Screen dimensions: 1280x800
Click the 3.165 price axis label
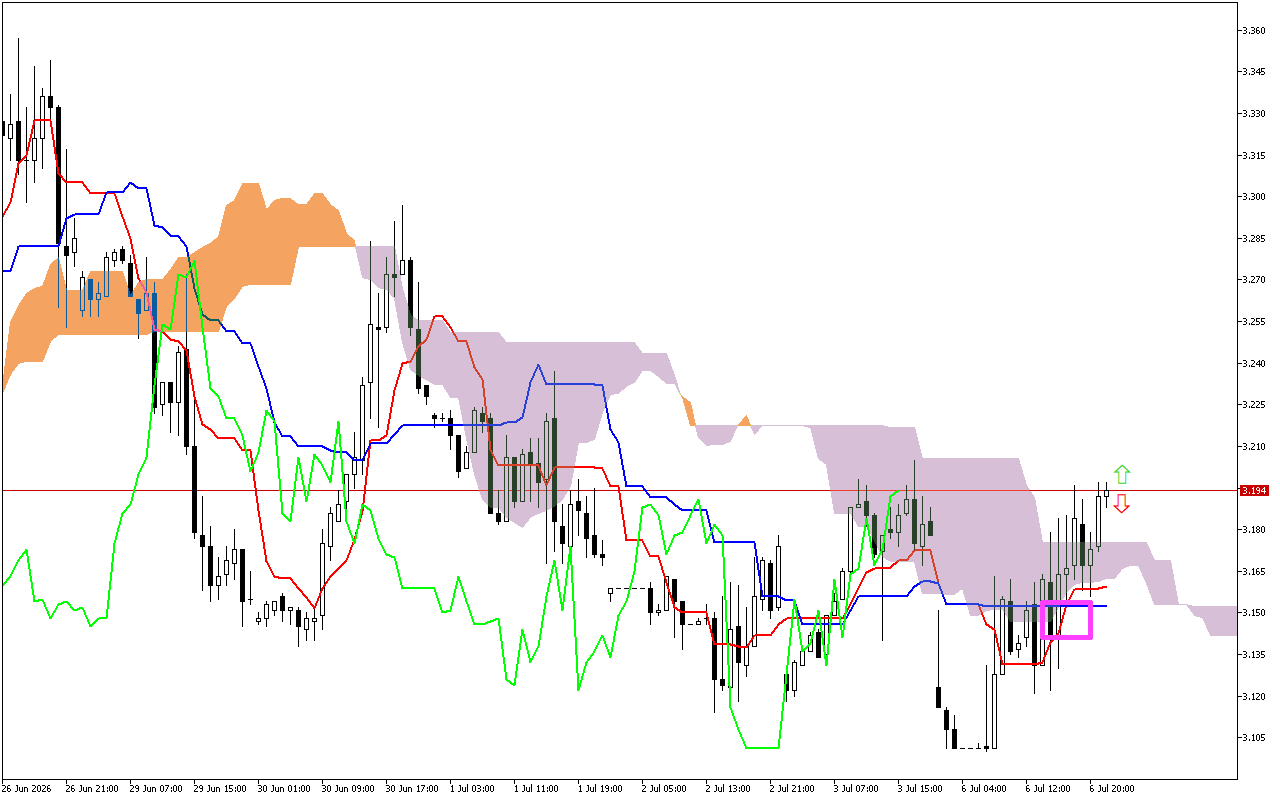(1254, 571)
